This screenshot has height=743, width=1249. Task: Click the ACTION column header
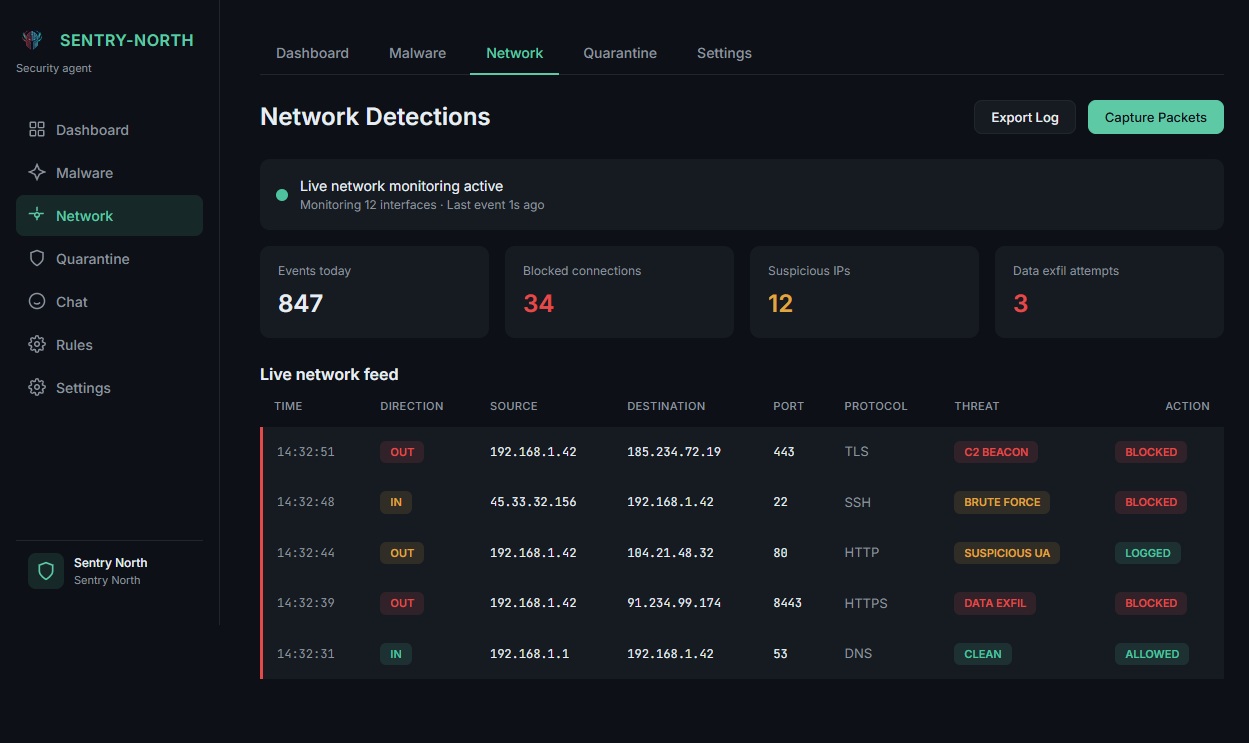pos(1187,406)
